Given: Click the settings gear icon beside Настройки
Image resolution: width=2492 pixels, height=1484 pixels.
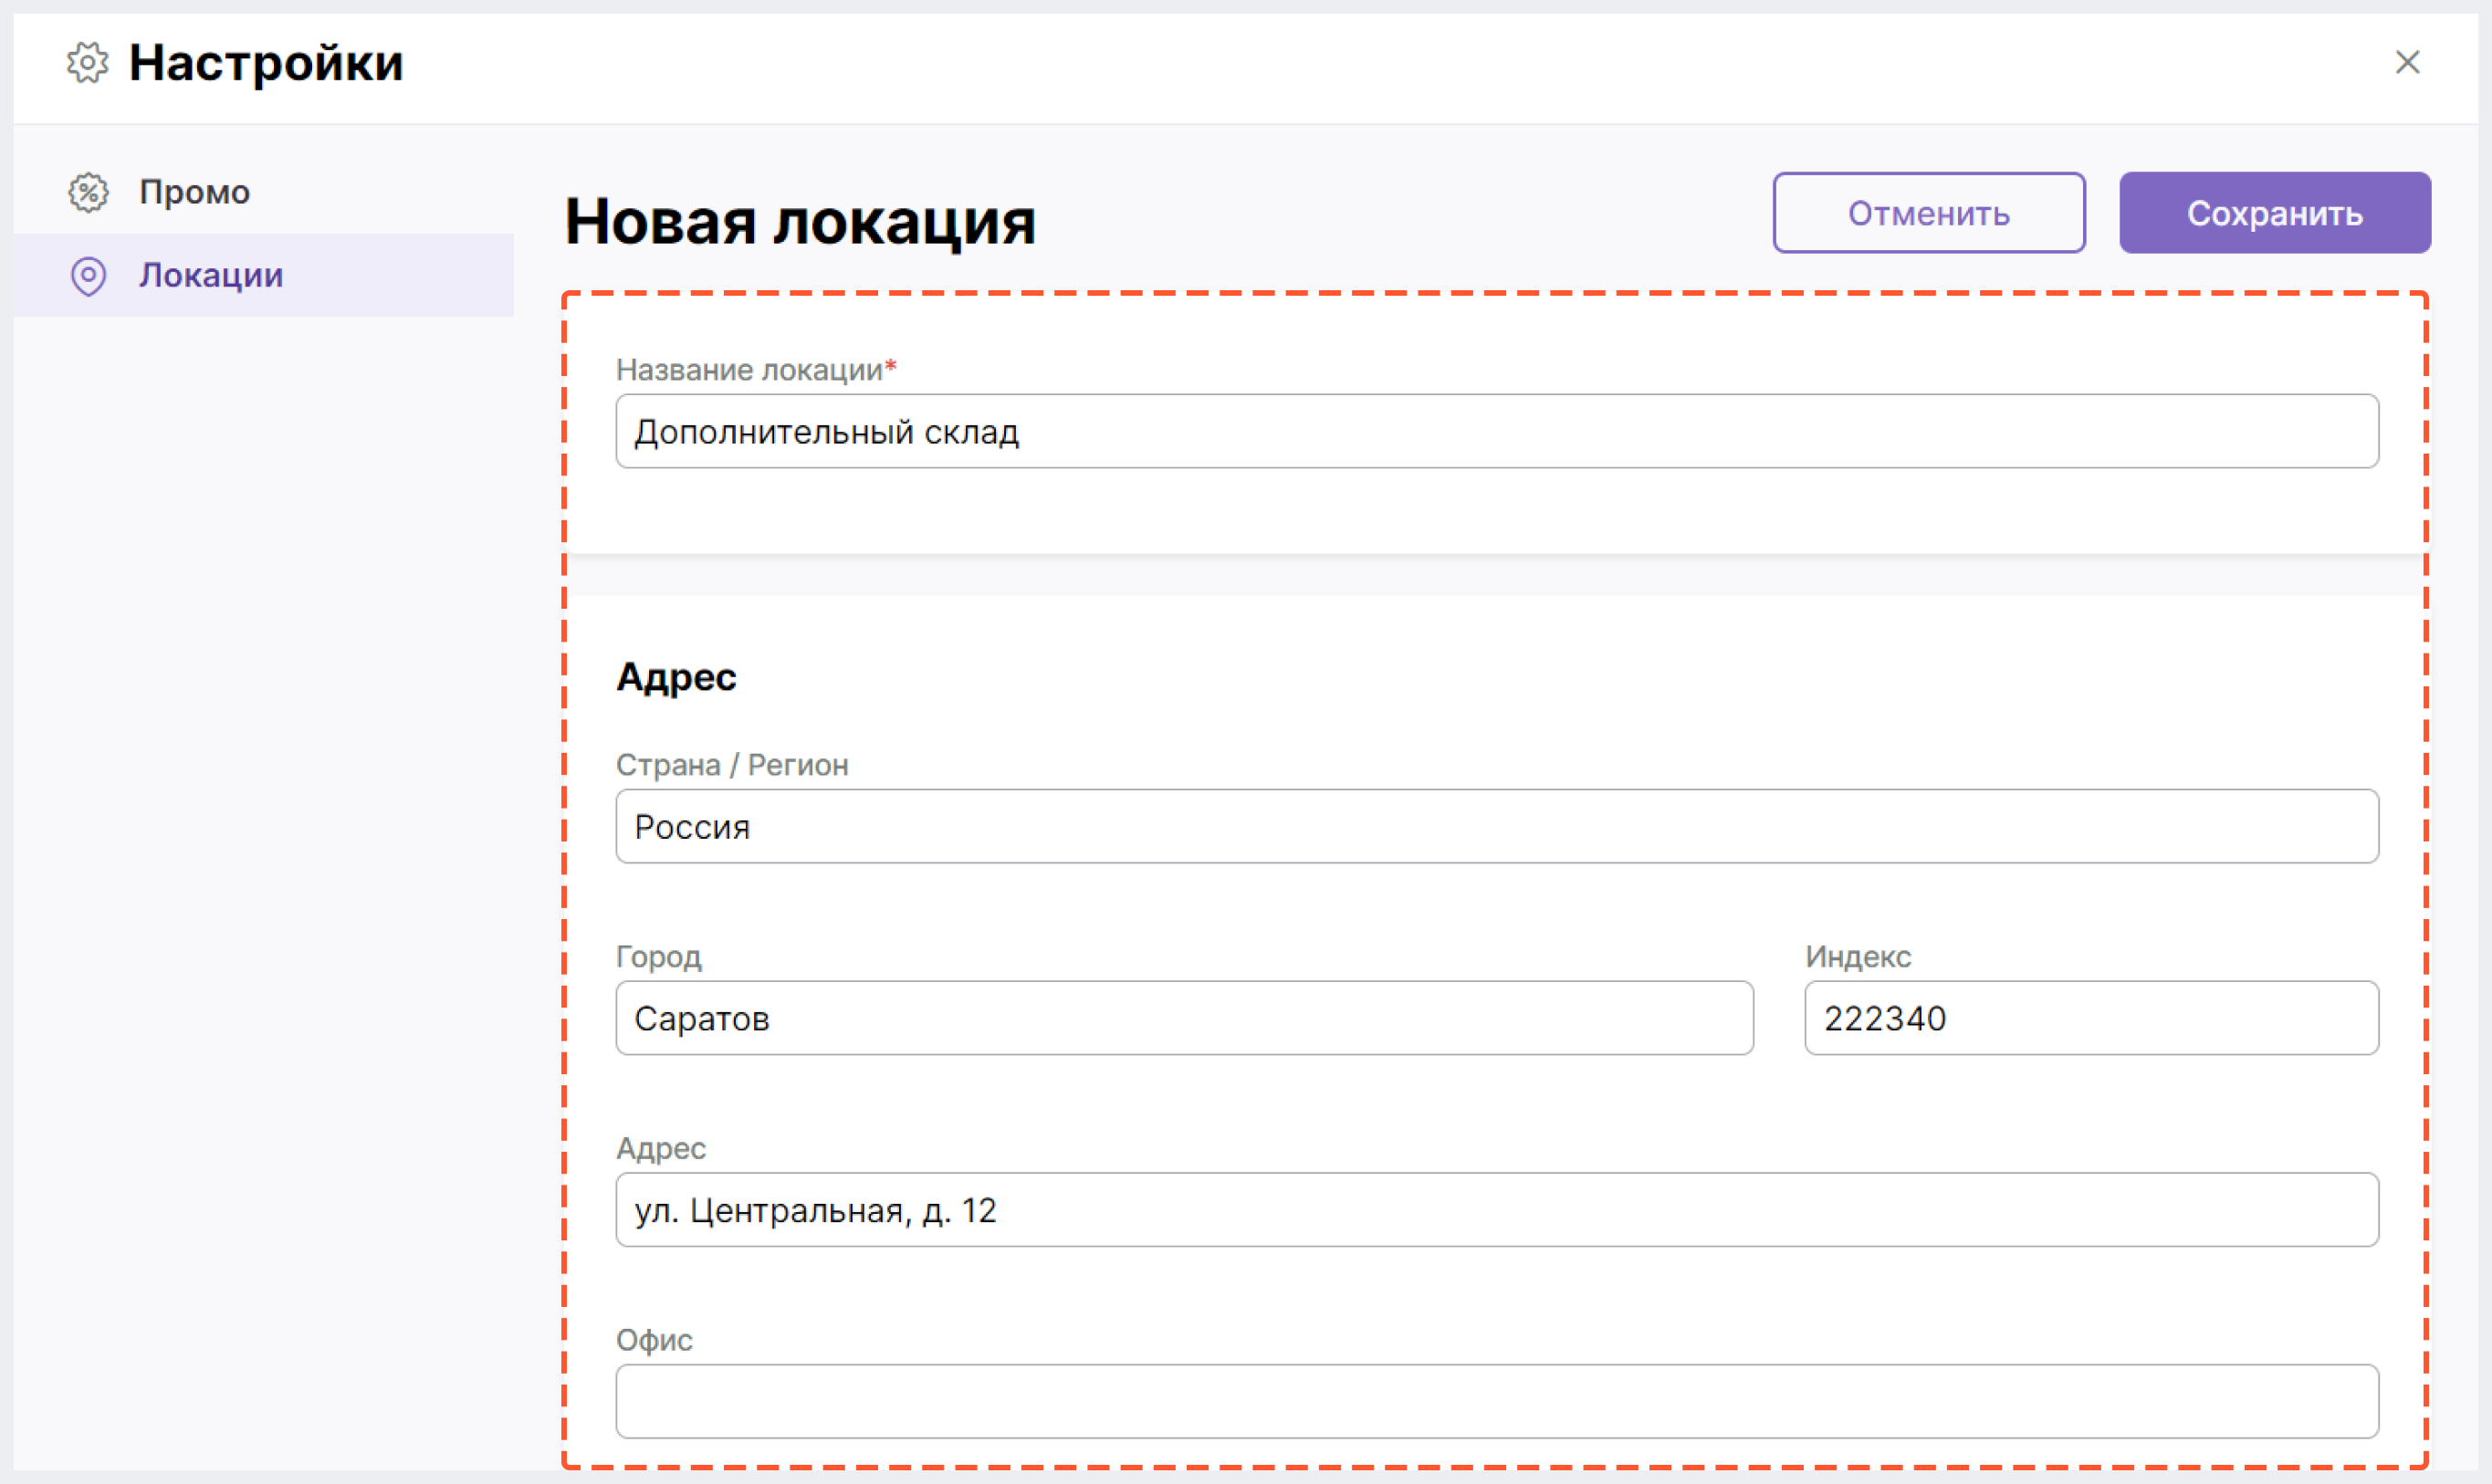Looking at the screenshot, I should tap(87, 63).
